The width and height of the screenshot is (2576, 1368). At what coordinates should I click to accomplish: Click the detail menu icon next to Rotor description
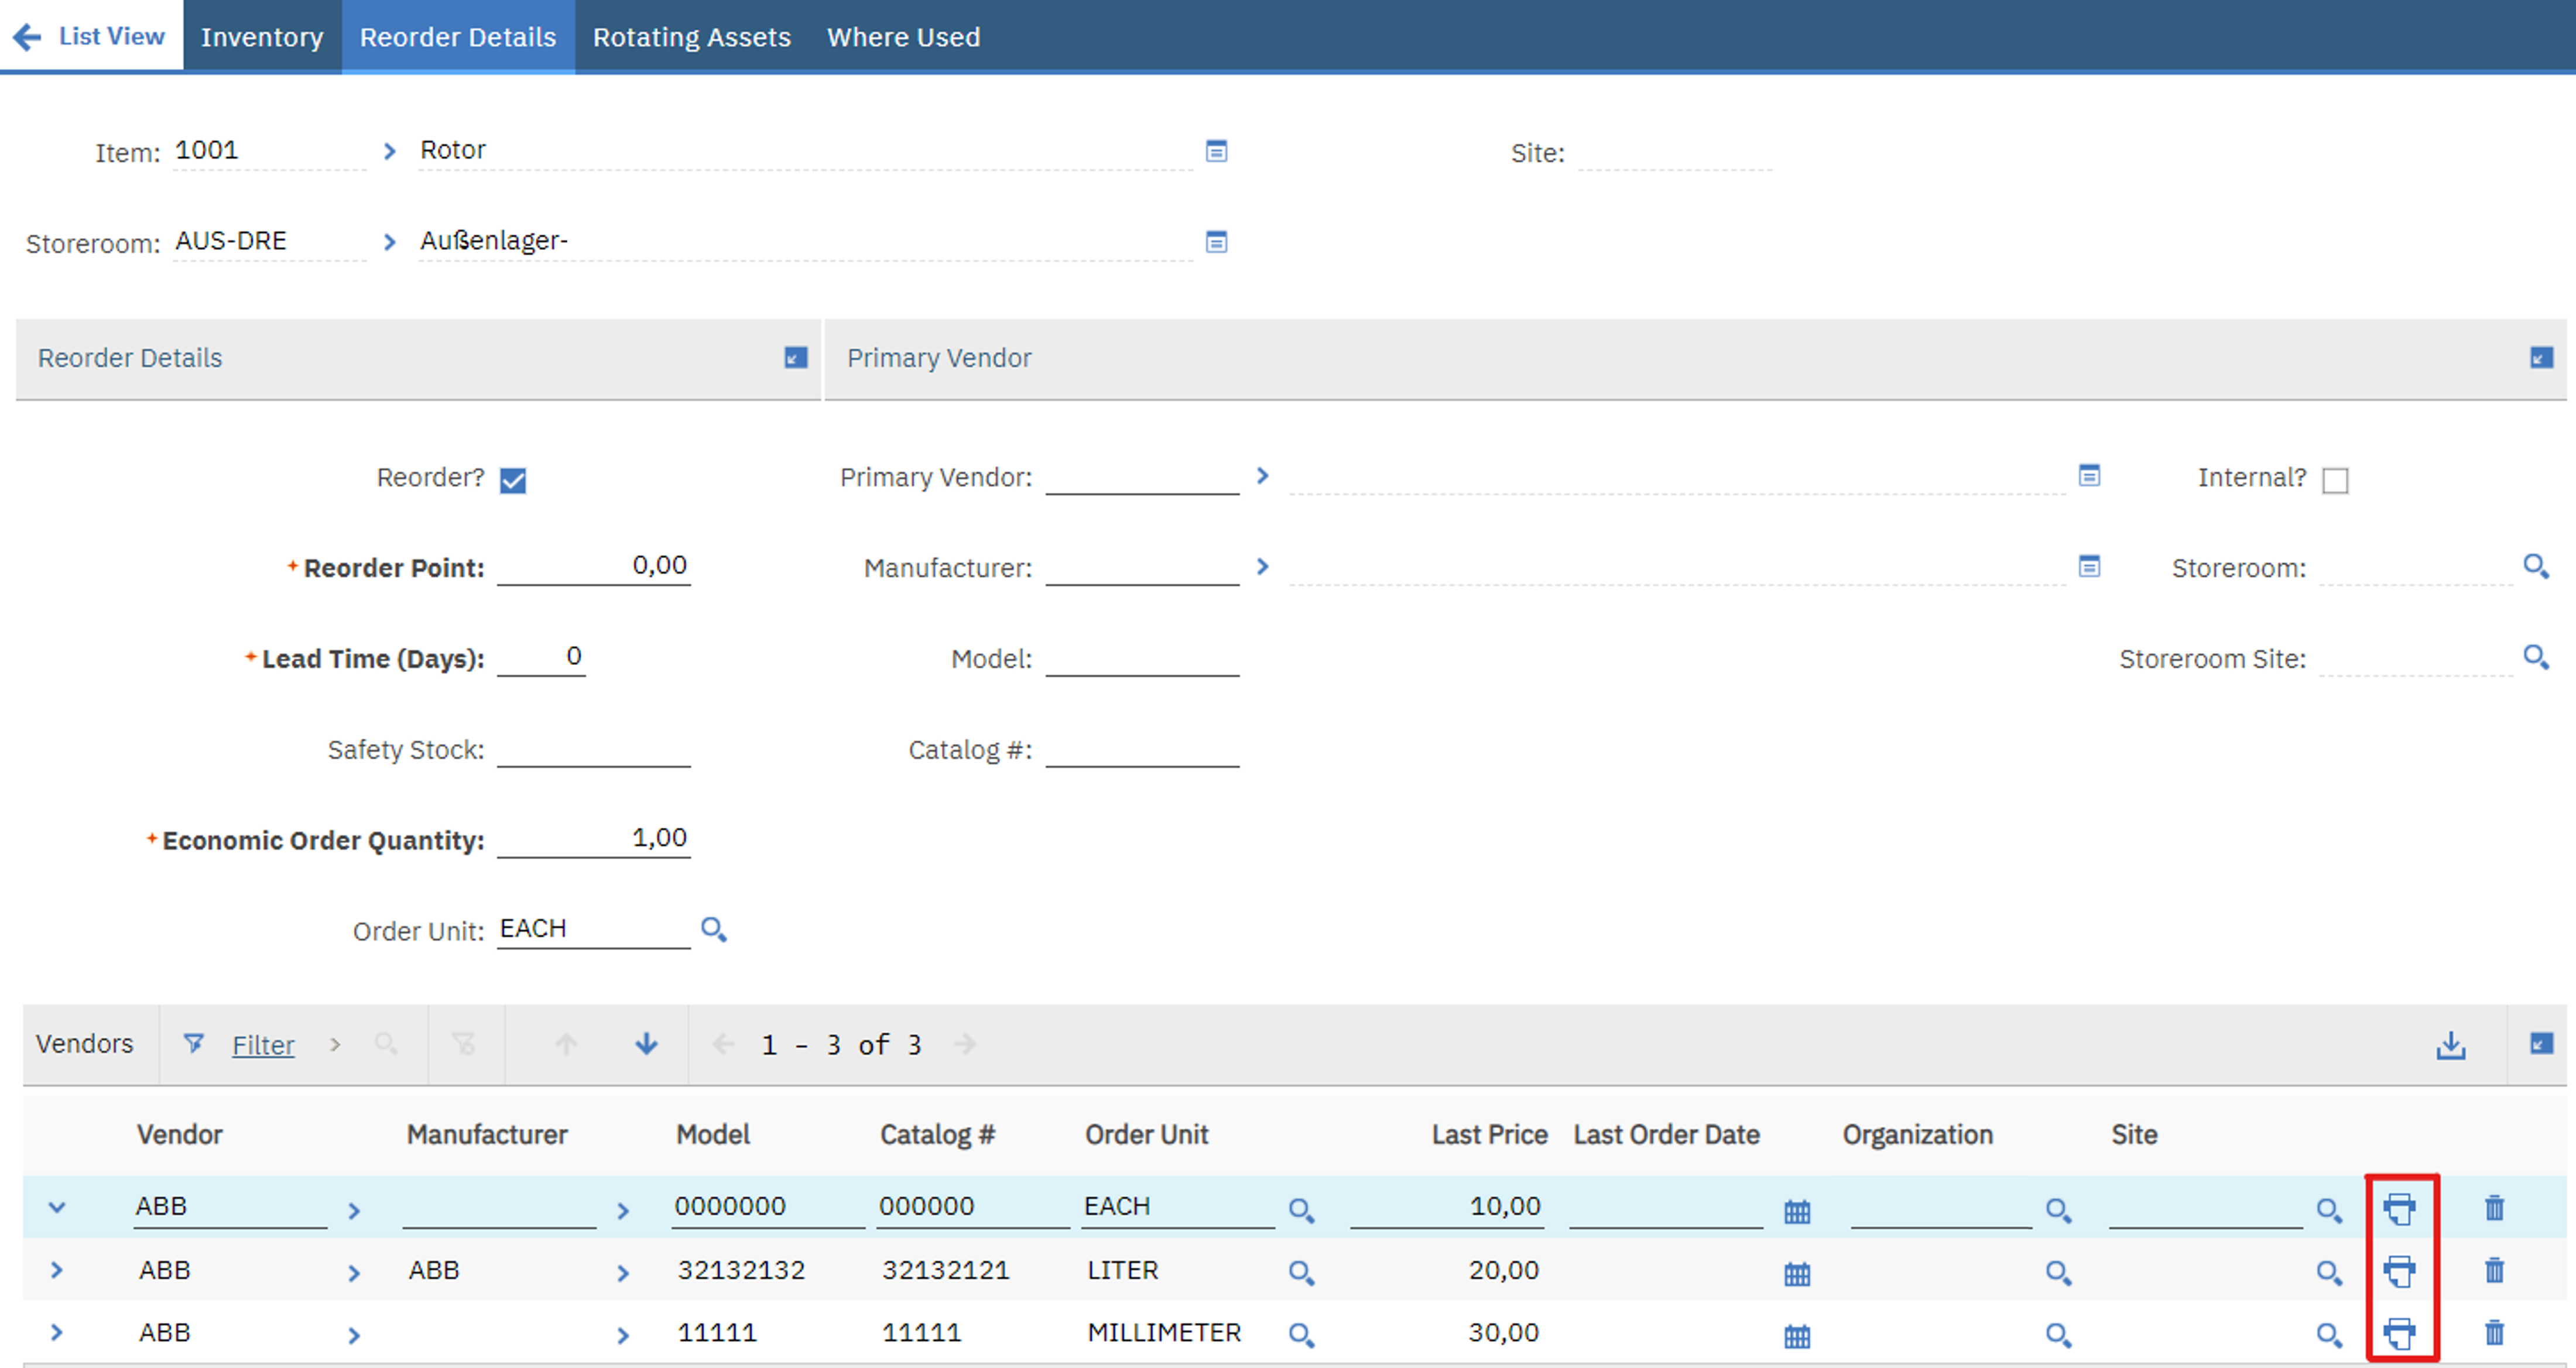[1216, 151]
